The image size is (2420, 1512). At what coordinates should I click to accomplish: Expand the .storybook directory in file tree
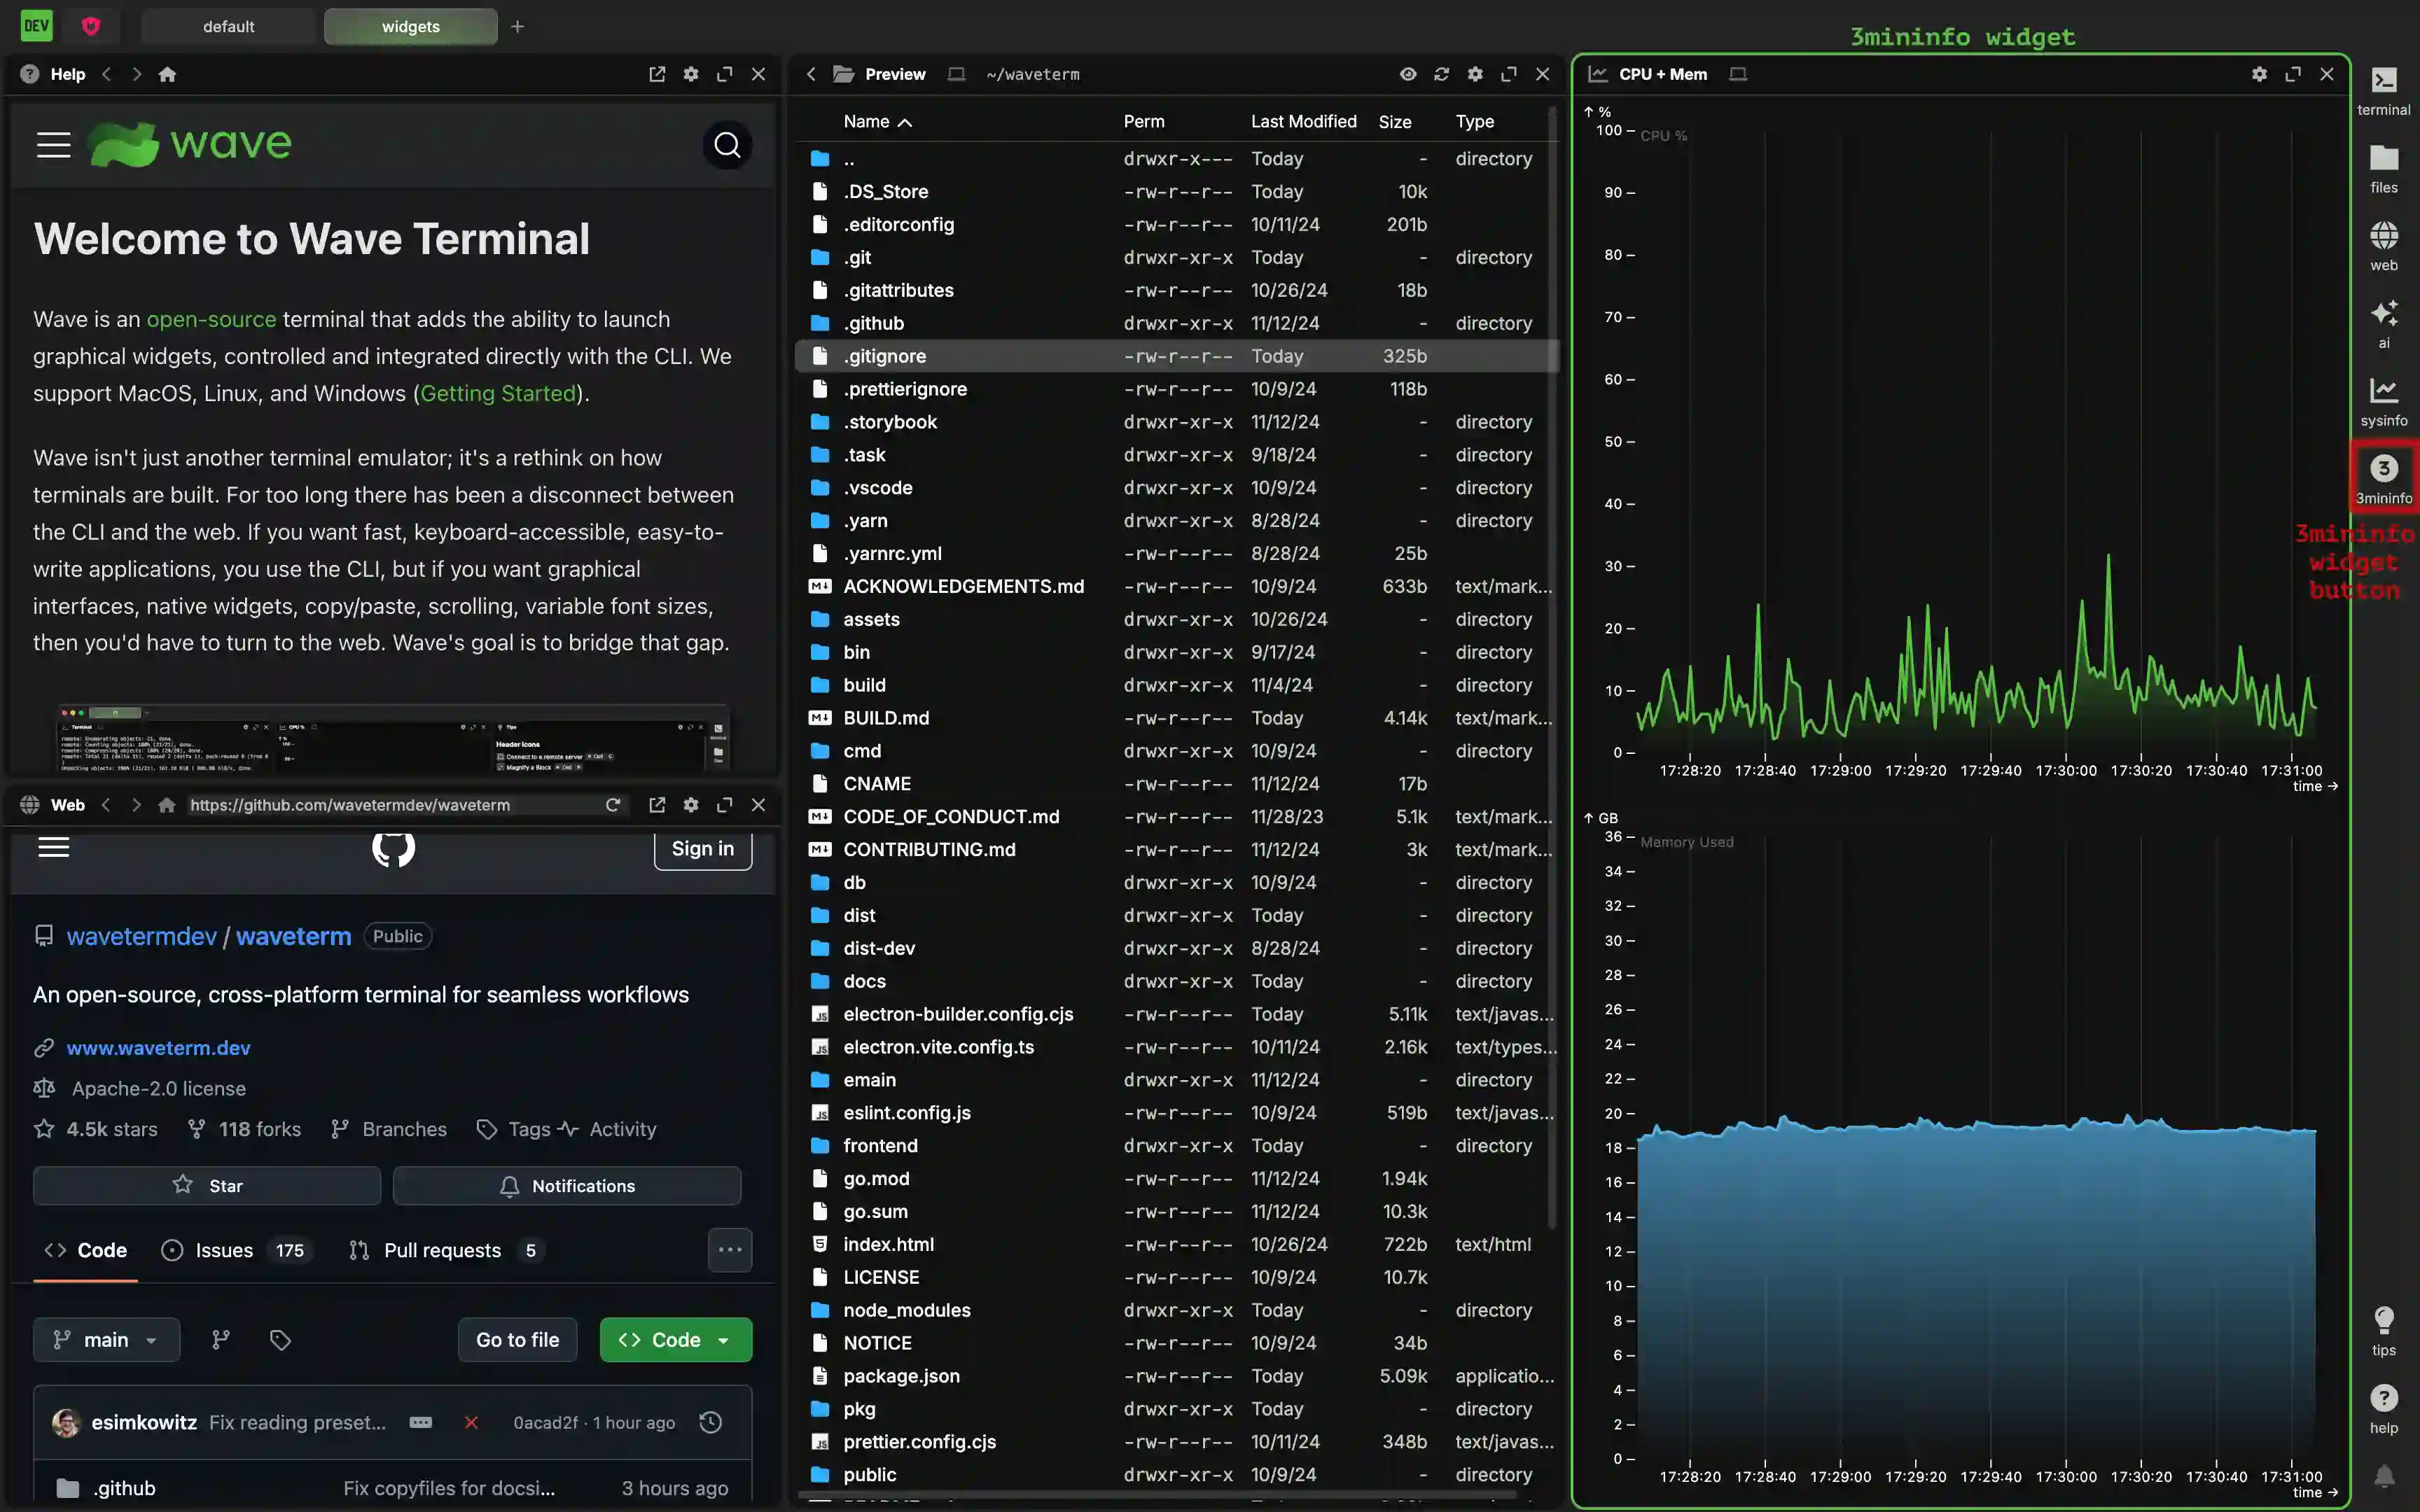tap(890, 420)
